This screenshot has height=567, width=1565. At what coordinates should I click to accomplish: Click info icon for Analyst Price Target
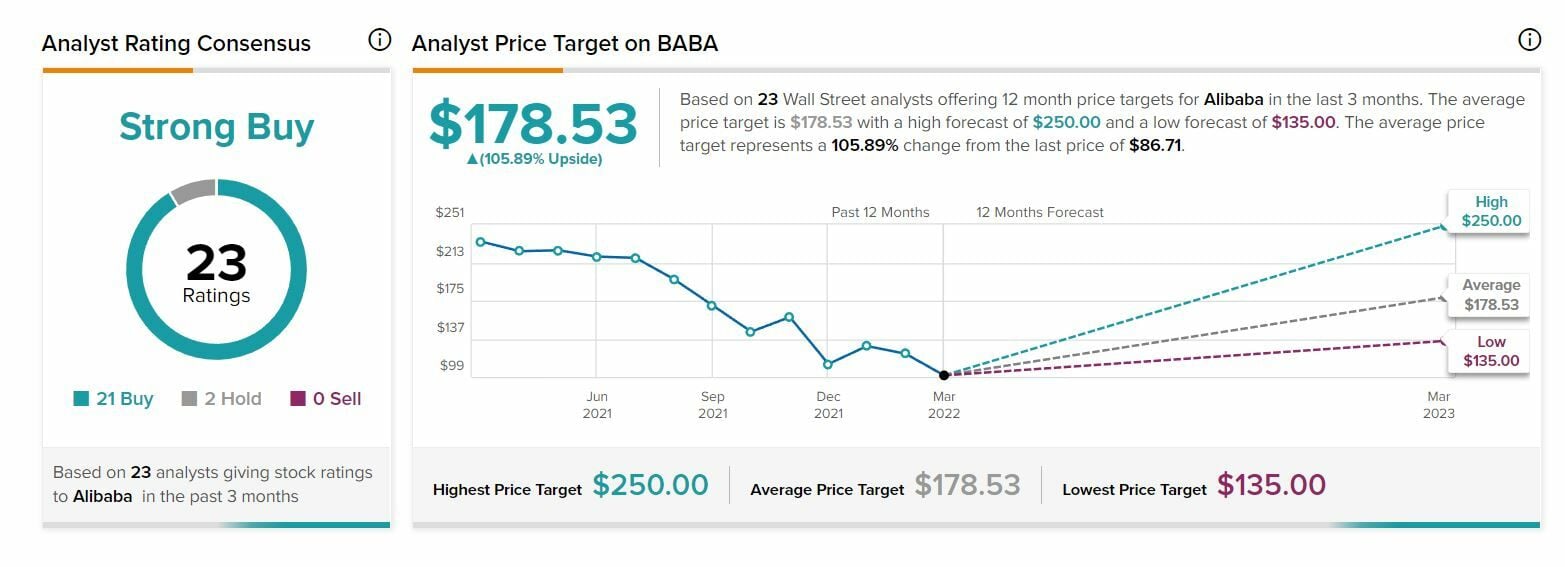(x=1529, y=41)
